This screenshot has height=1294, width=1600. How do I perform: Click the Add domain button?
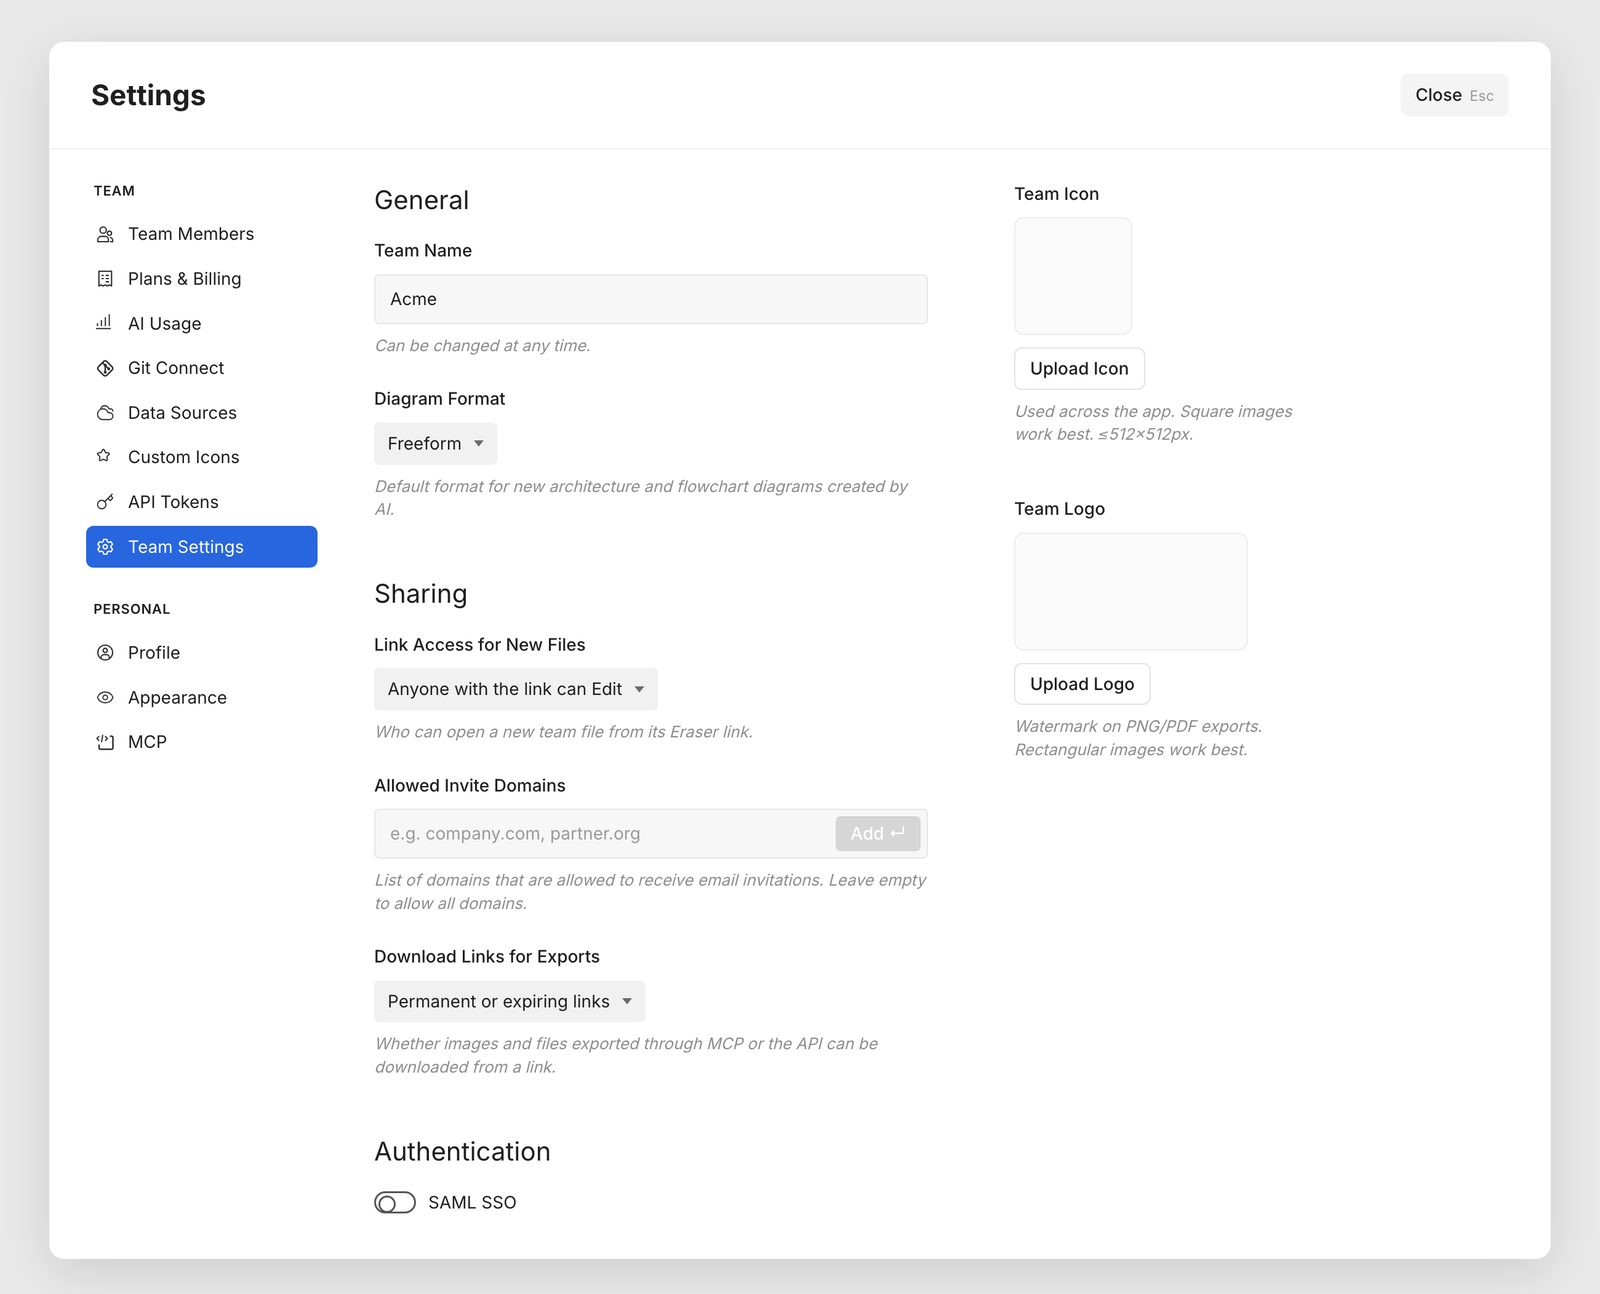point(878,833)
